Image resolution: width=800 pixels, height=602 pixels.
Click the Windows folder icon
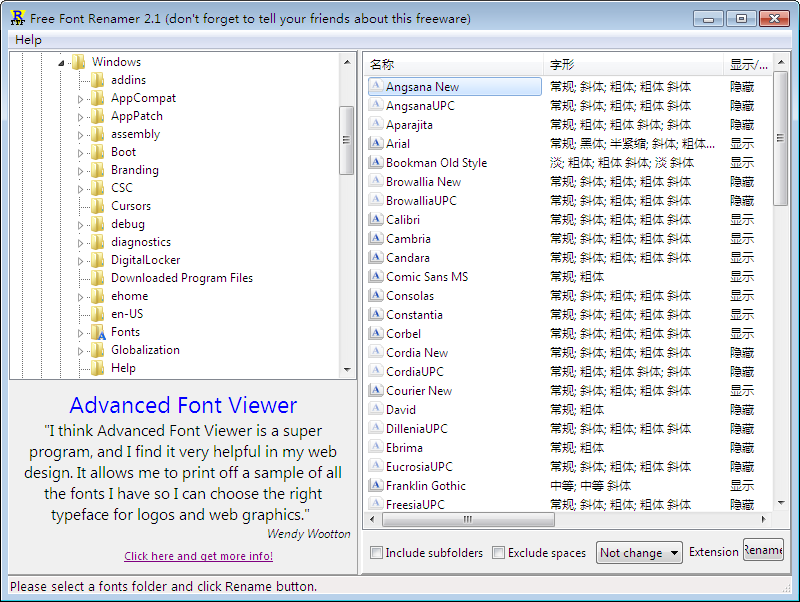[79, 62]
